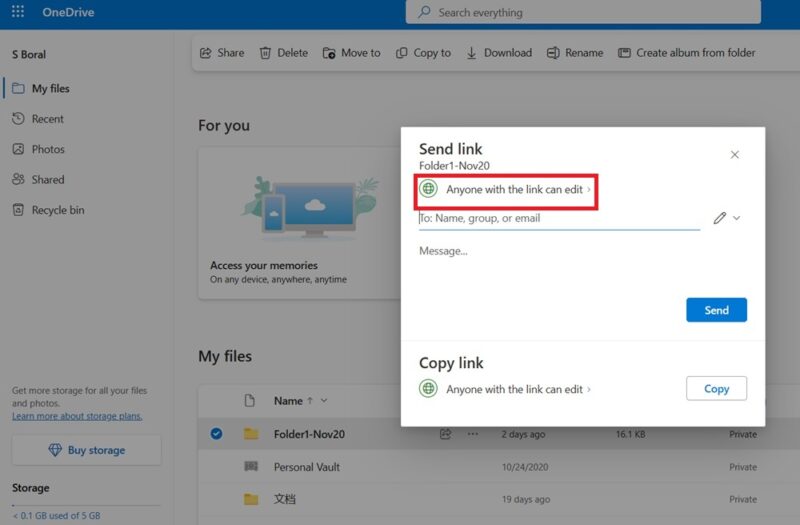This screenshot has width=800, height=525.
Task: Open the Folder1-Nov20 folder
Action: pos(309,434)
